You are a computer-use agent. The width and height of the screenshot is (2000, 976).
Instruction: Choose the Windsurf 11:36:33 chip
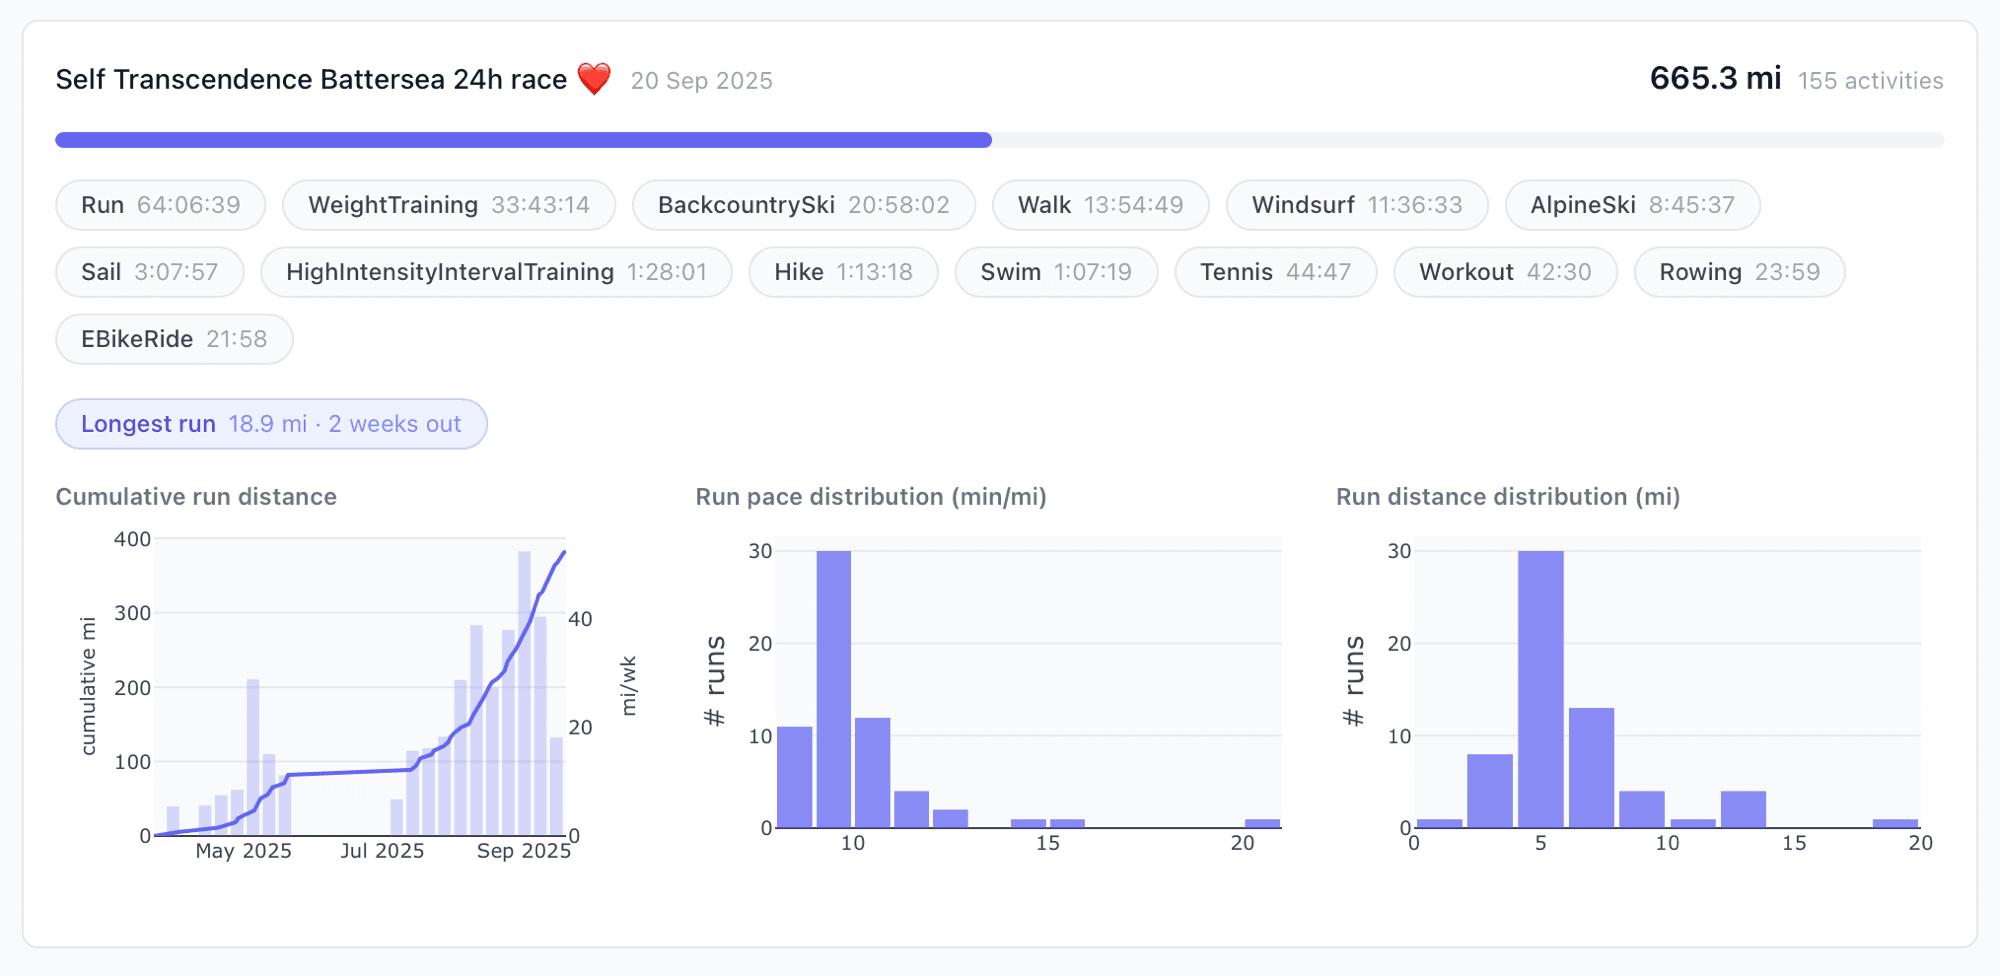(1357, 205)
